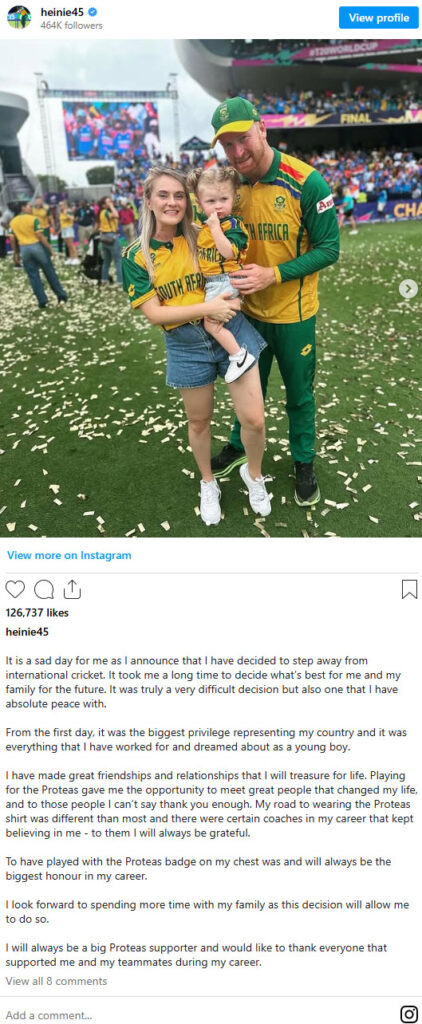
Task: Click the share upload icon
Action: pos(73,590)
